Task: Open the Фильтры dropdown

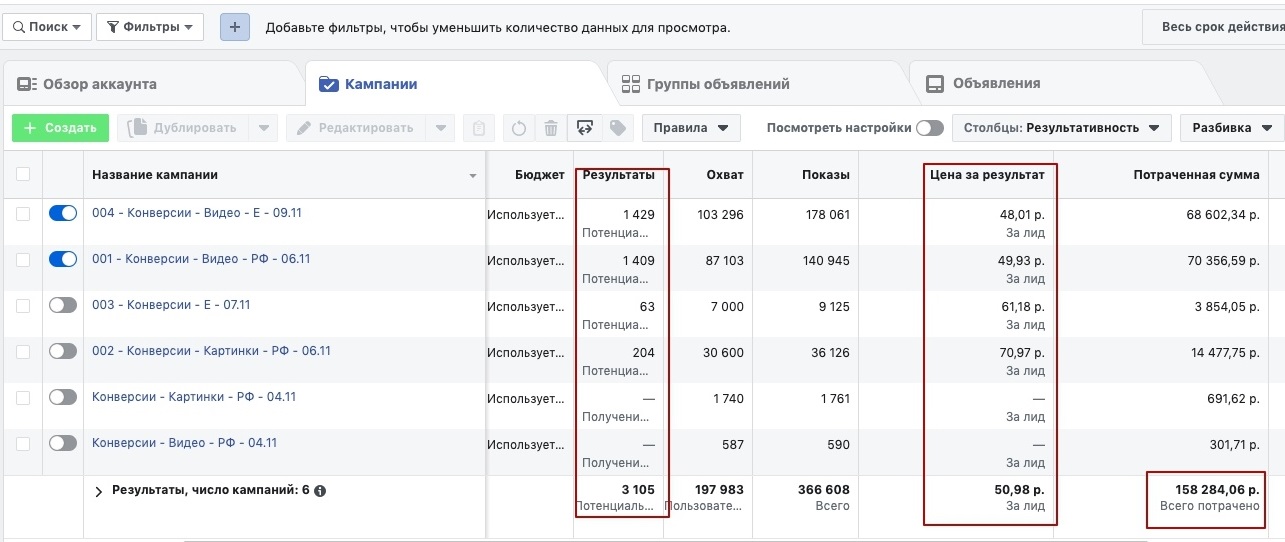Action: point(150,27)
